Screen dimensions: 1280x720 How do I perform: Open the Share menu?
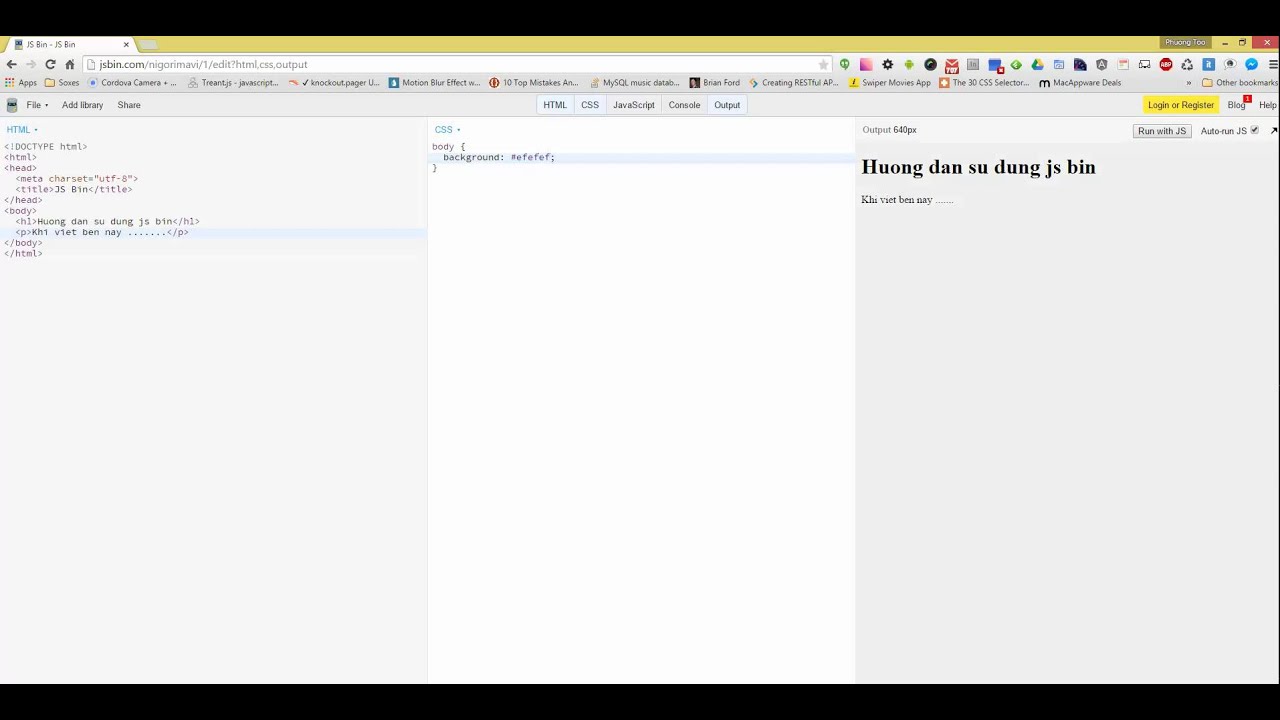[x=129, y=105]
